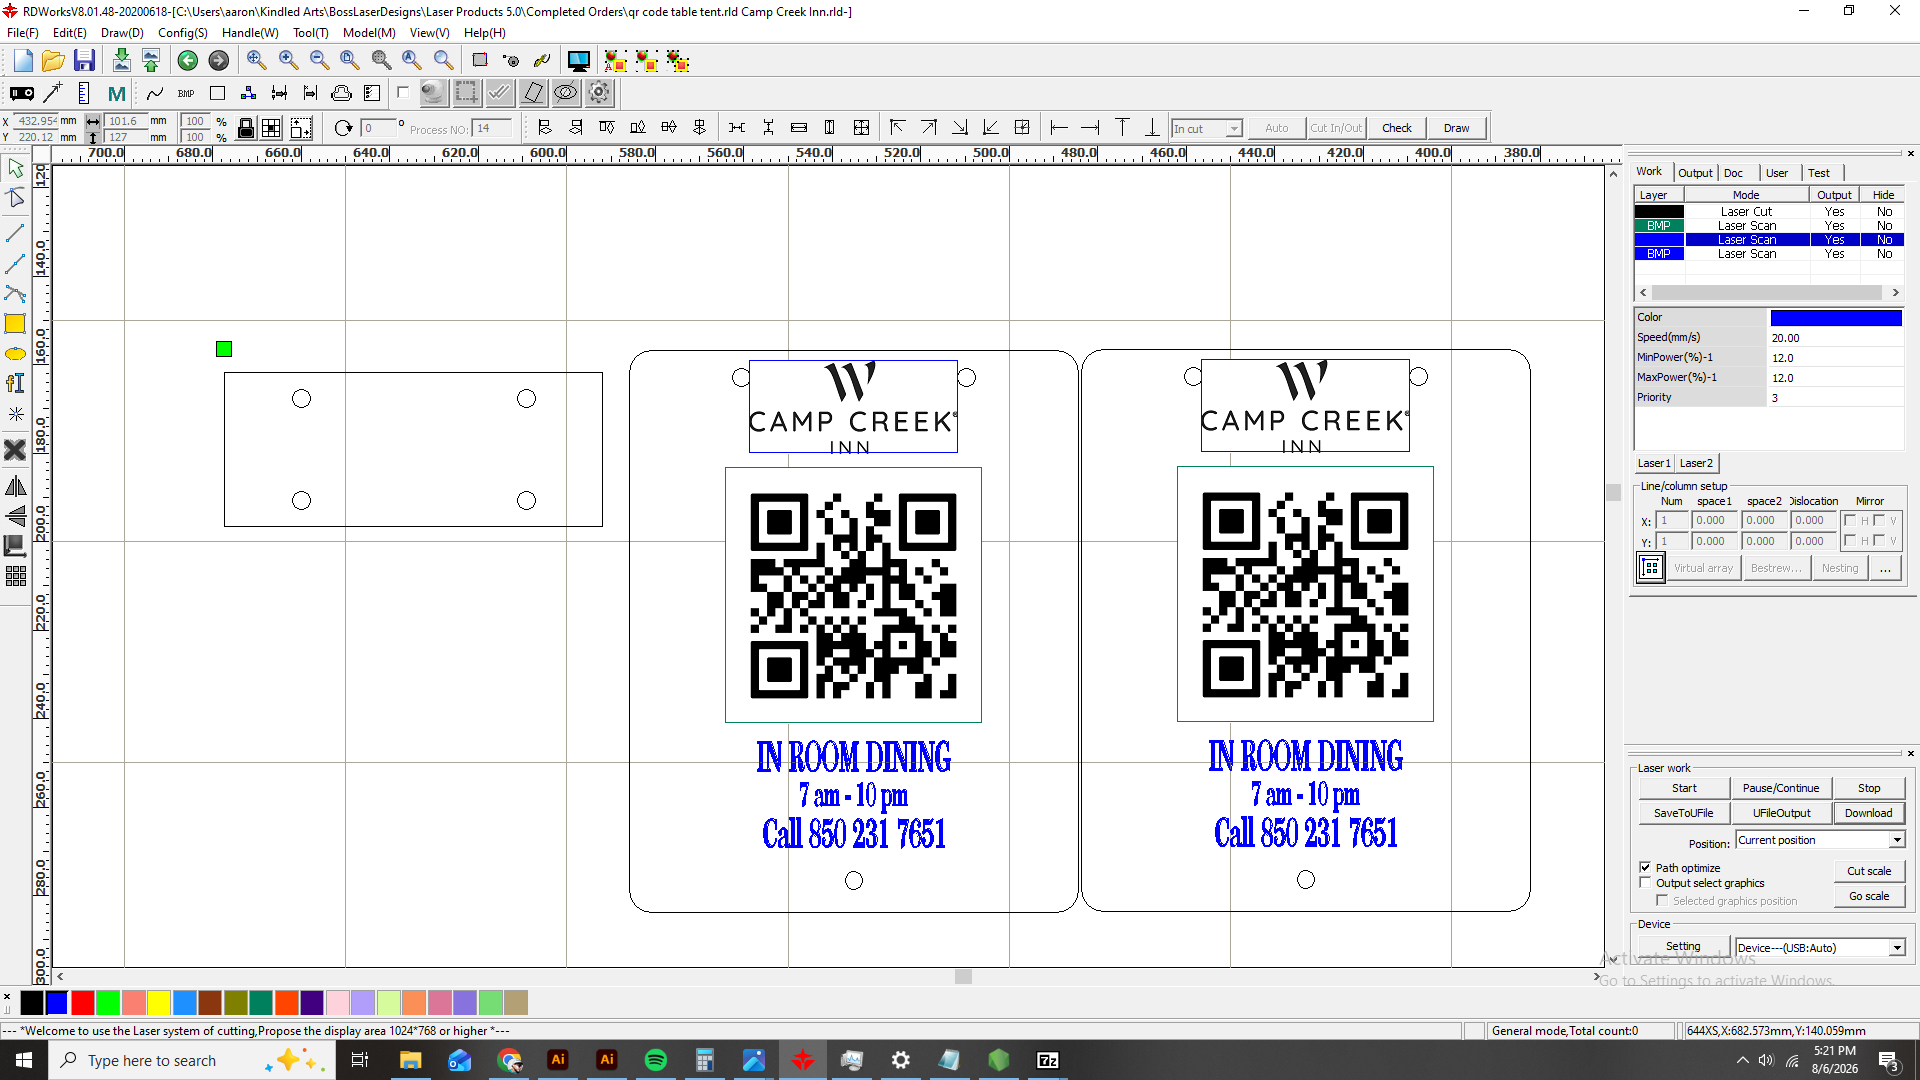Viewport: 1920px width, 1080px height.
Task: Select the Rectangle drawing tool
Action: coord(15,323)
